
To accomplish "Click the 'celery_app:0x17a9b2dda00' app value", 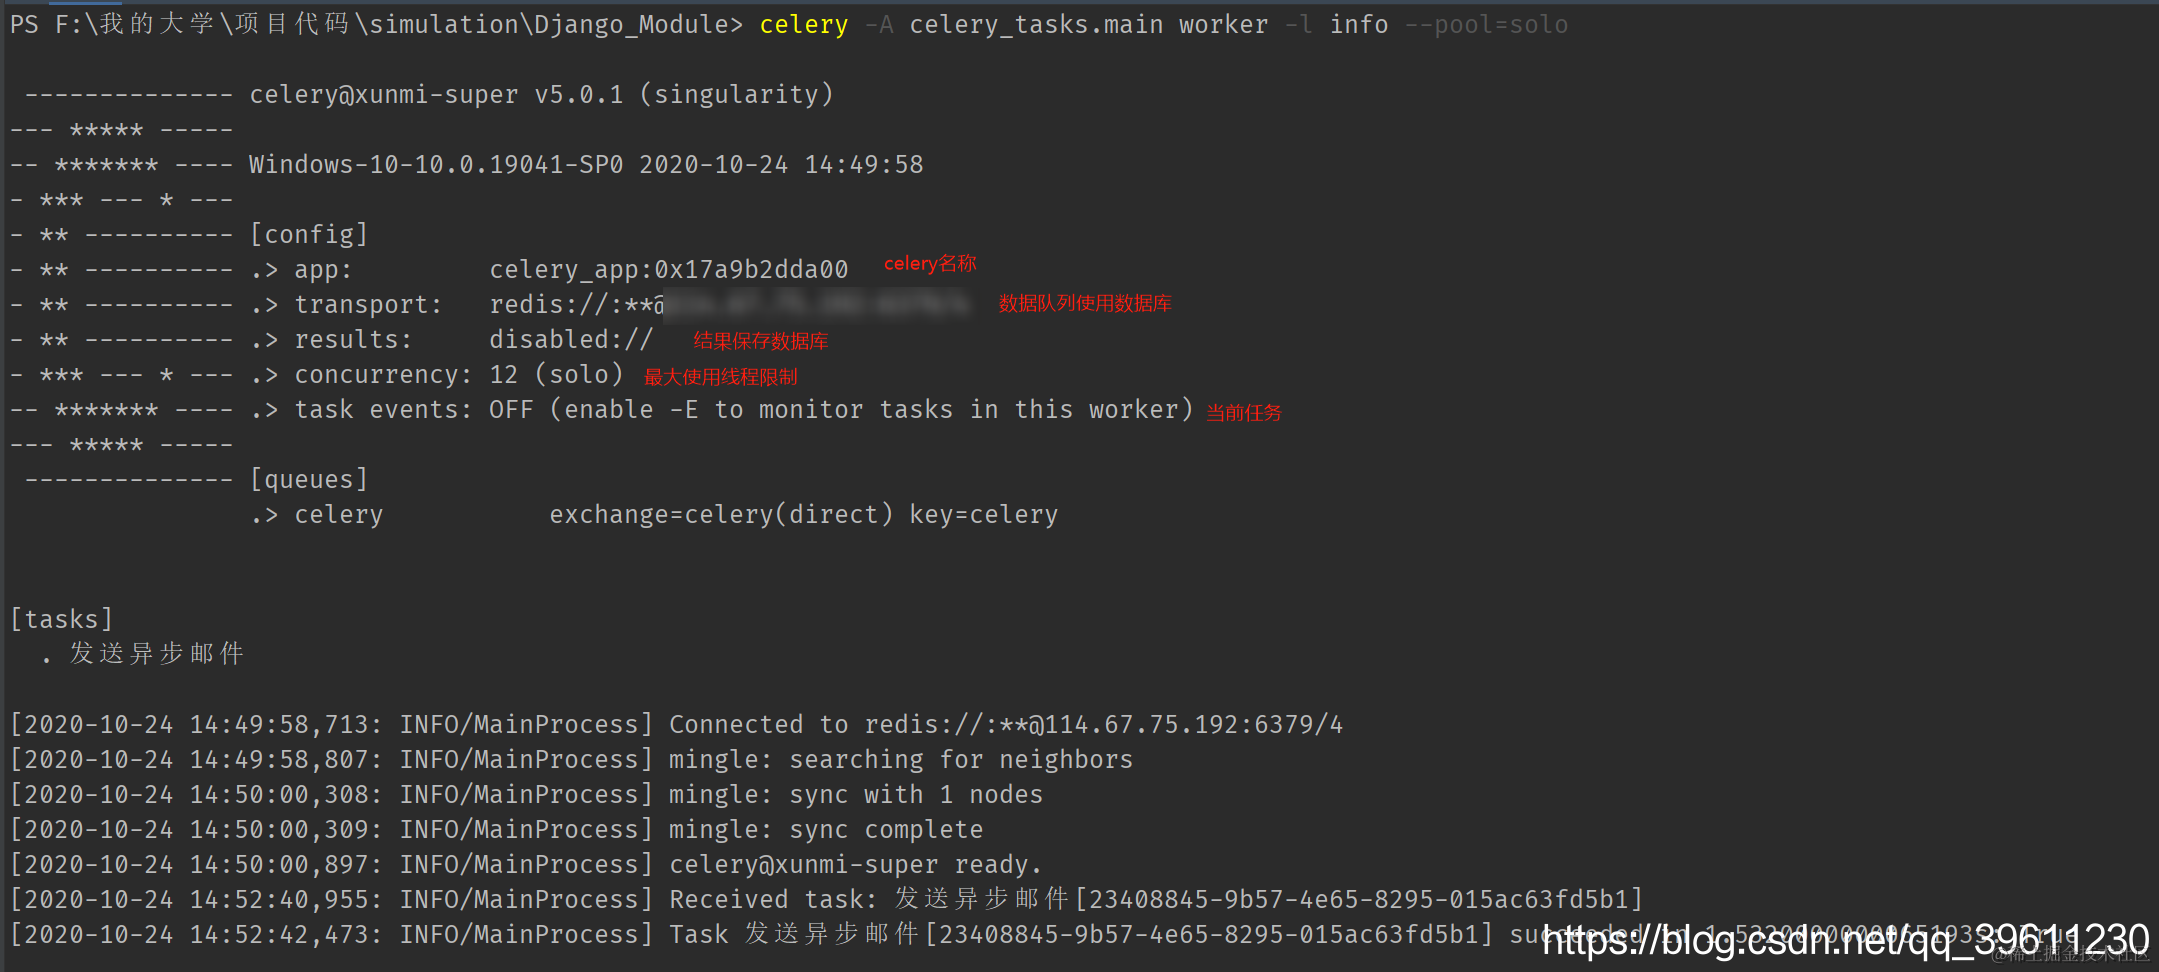I will [x=668, y=270].
